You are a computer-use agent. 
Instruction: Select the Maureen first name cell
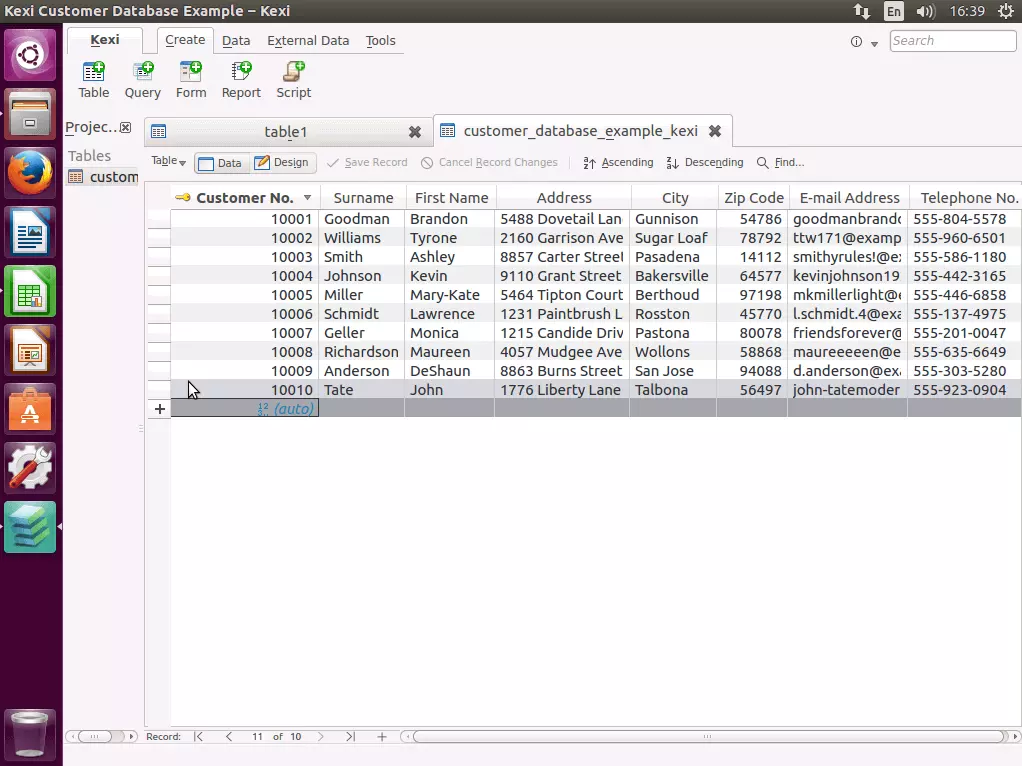coord(450,351)
